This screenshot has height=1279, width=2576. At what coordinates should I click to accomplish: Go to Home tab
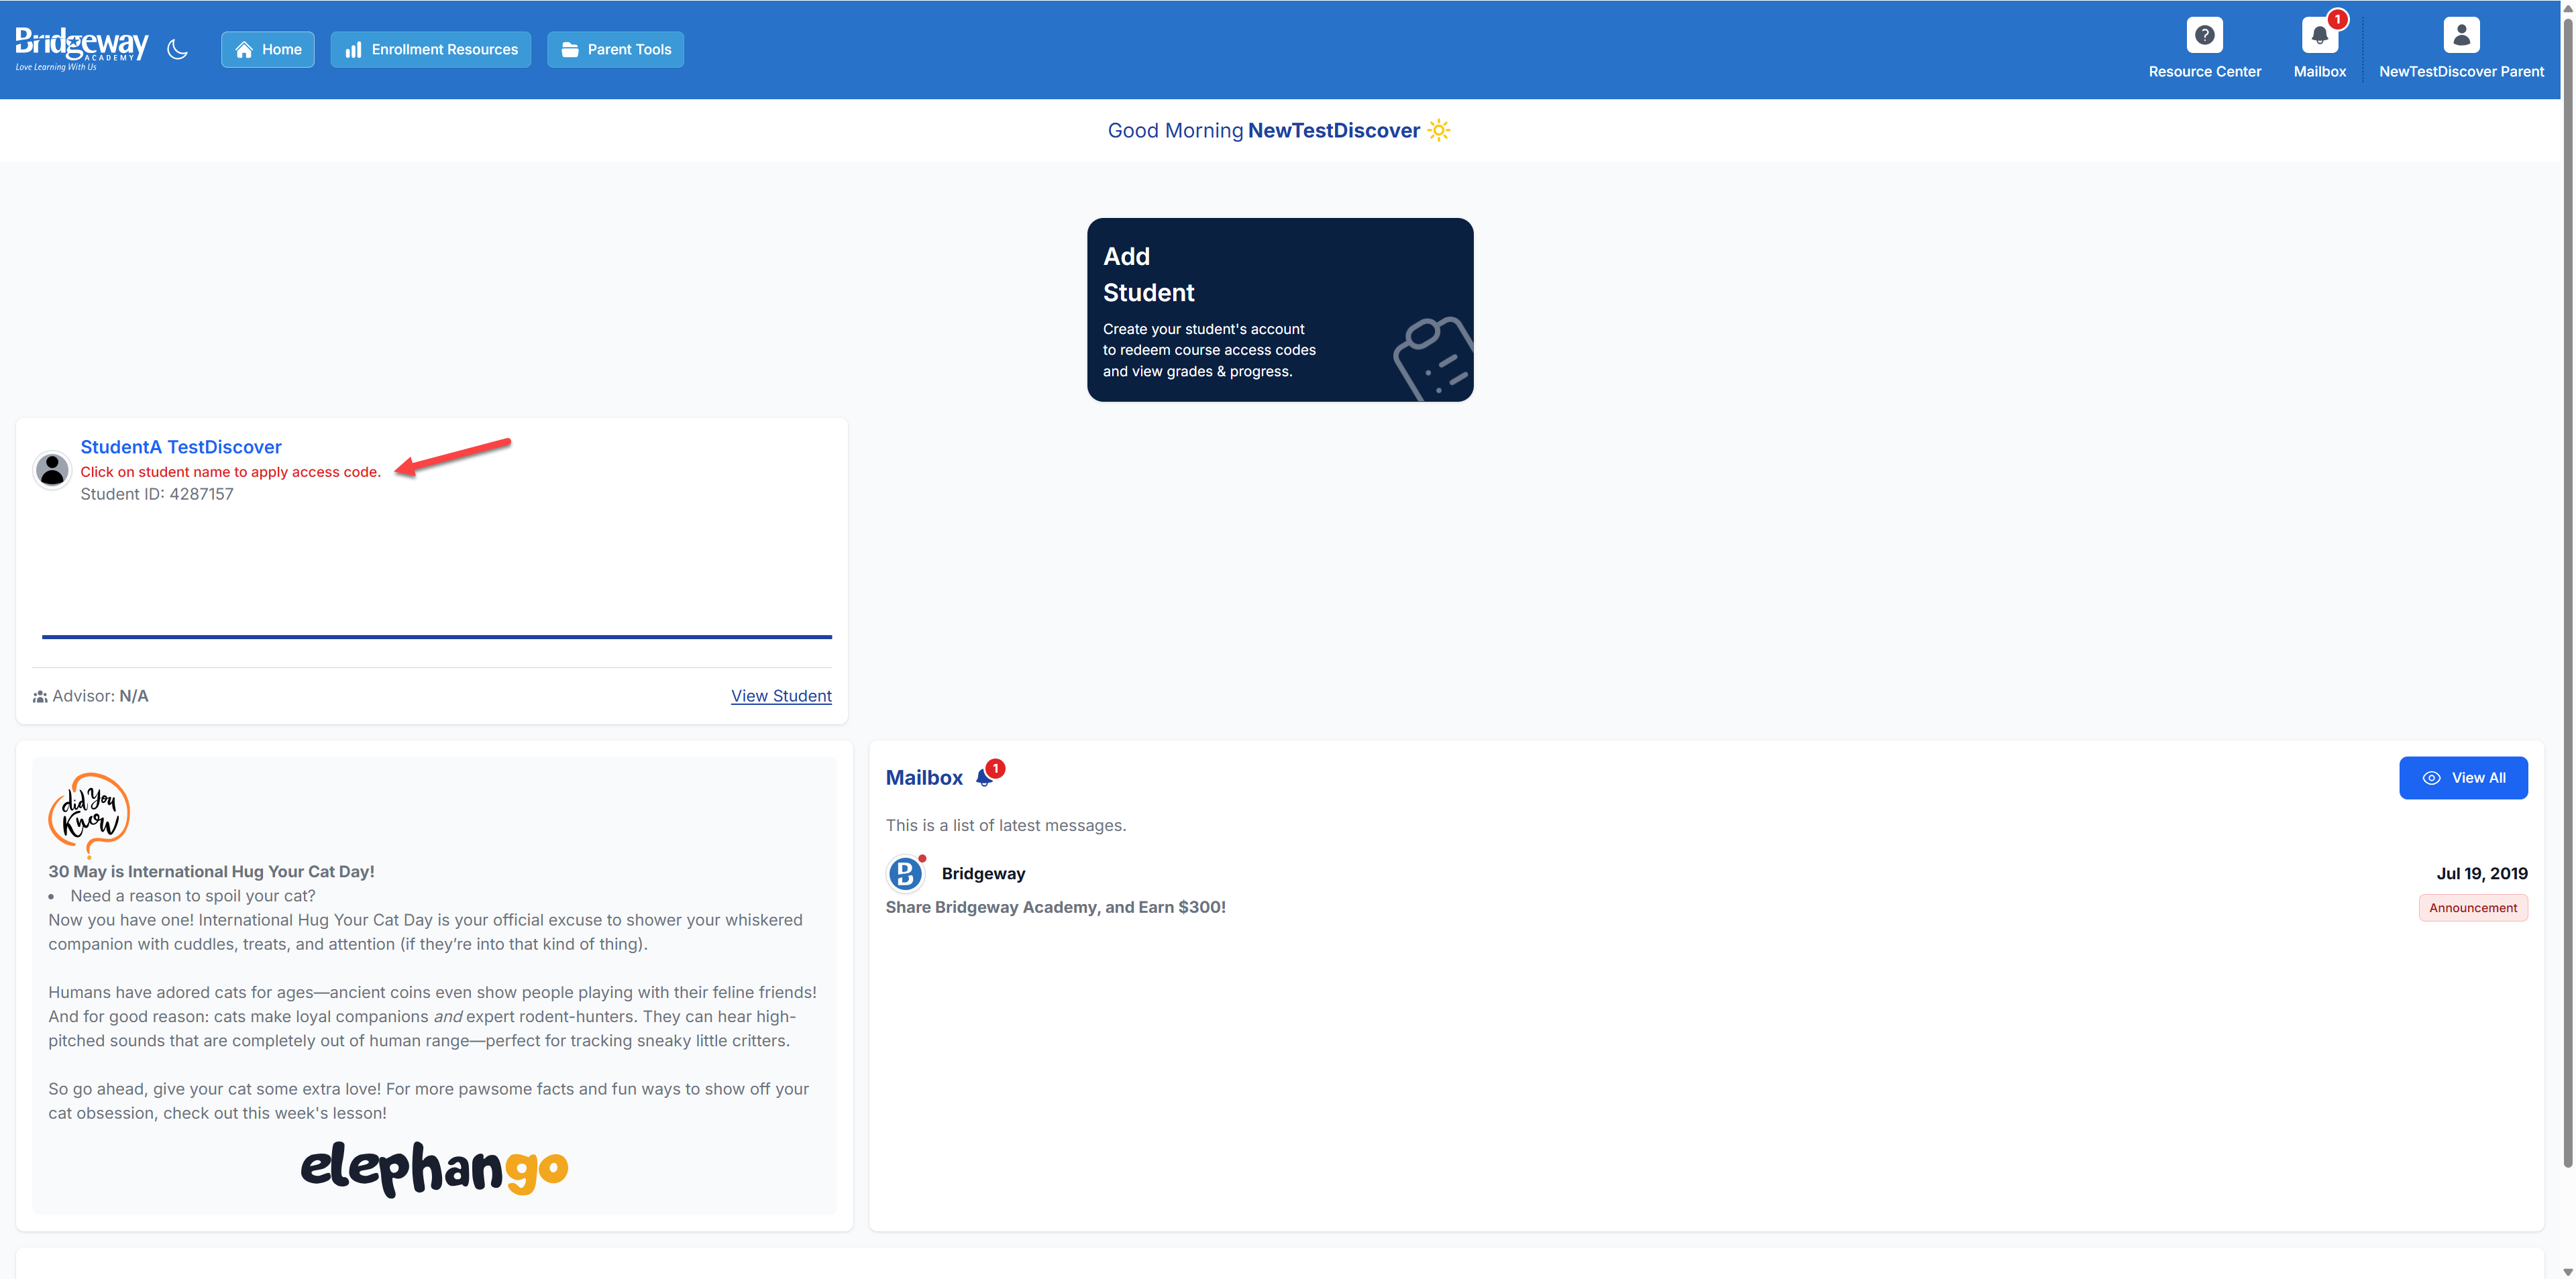pos(267,49)
